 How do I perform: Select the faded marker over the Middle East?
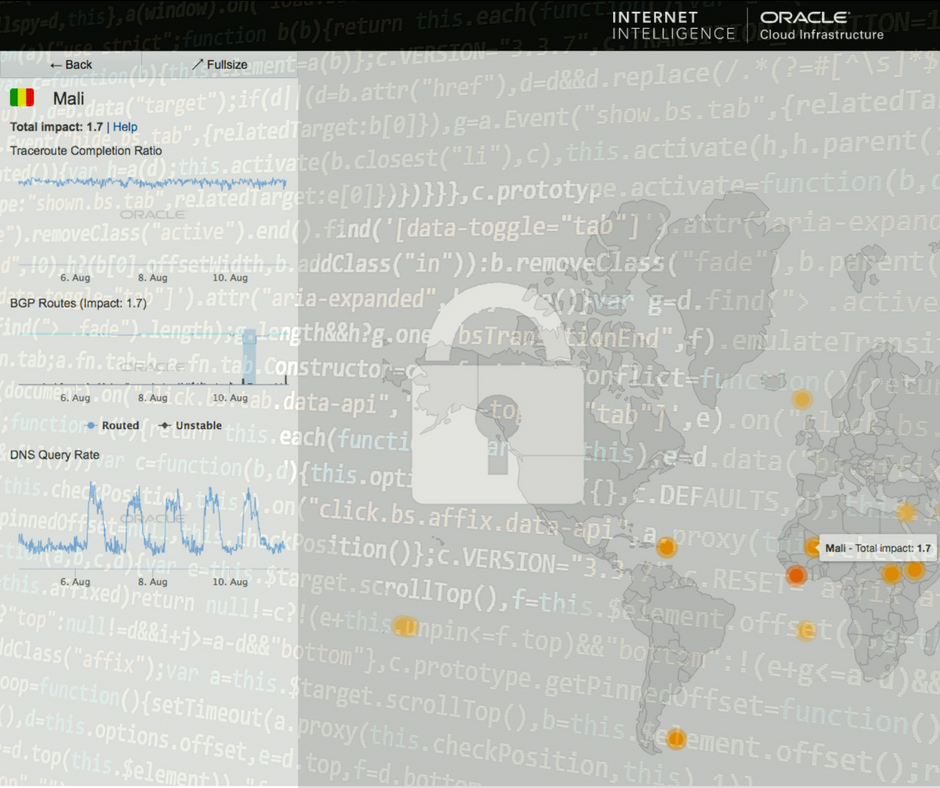point(906,513)
